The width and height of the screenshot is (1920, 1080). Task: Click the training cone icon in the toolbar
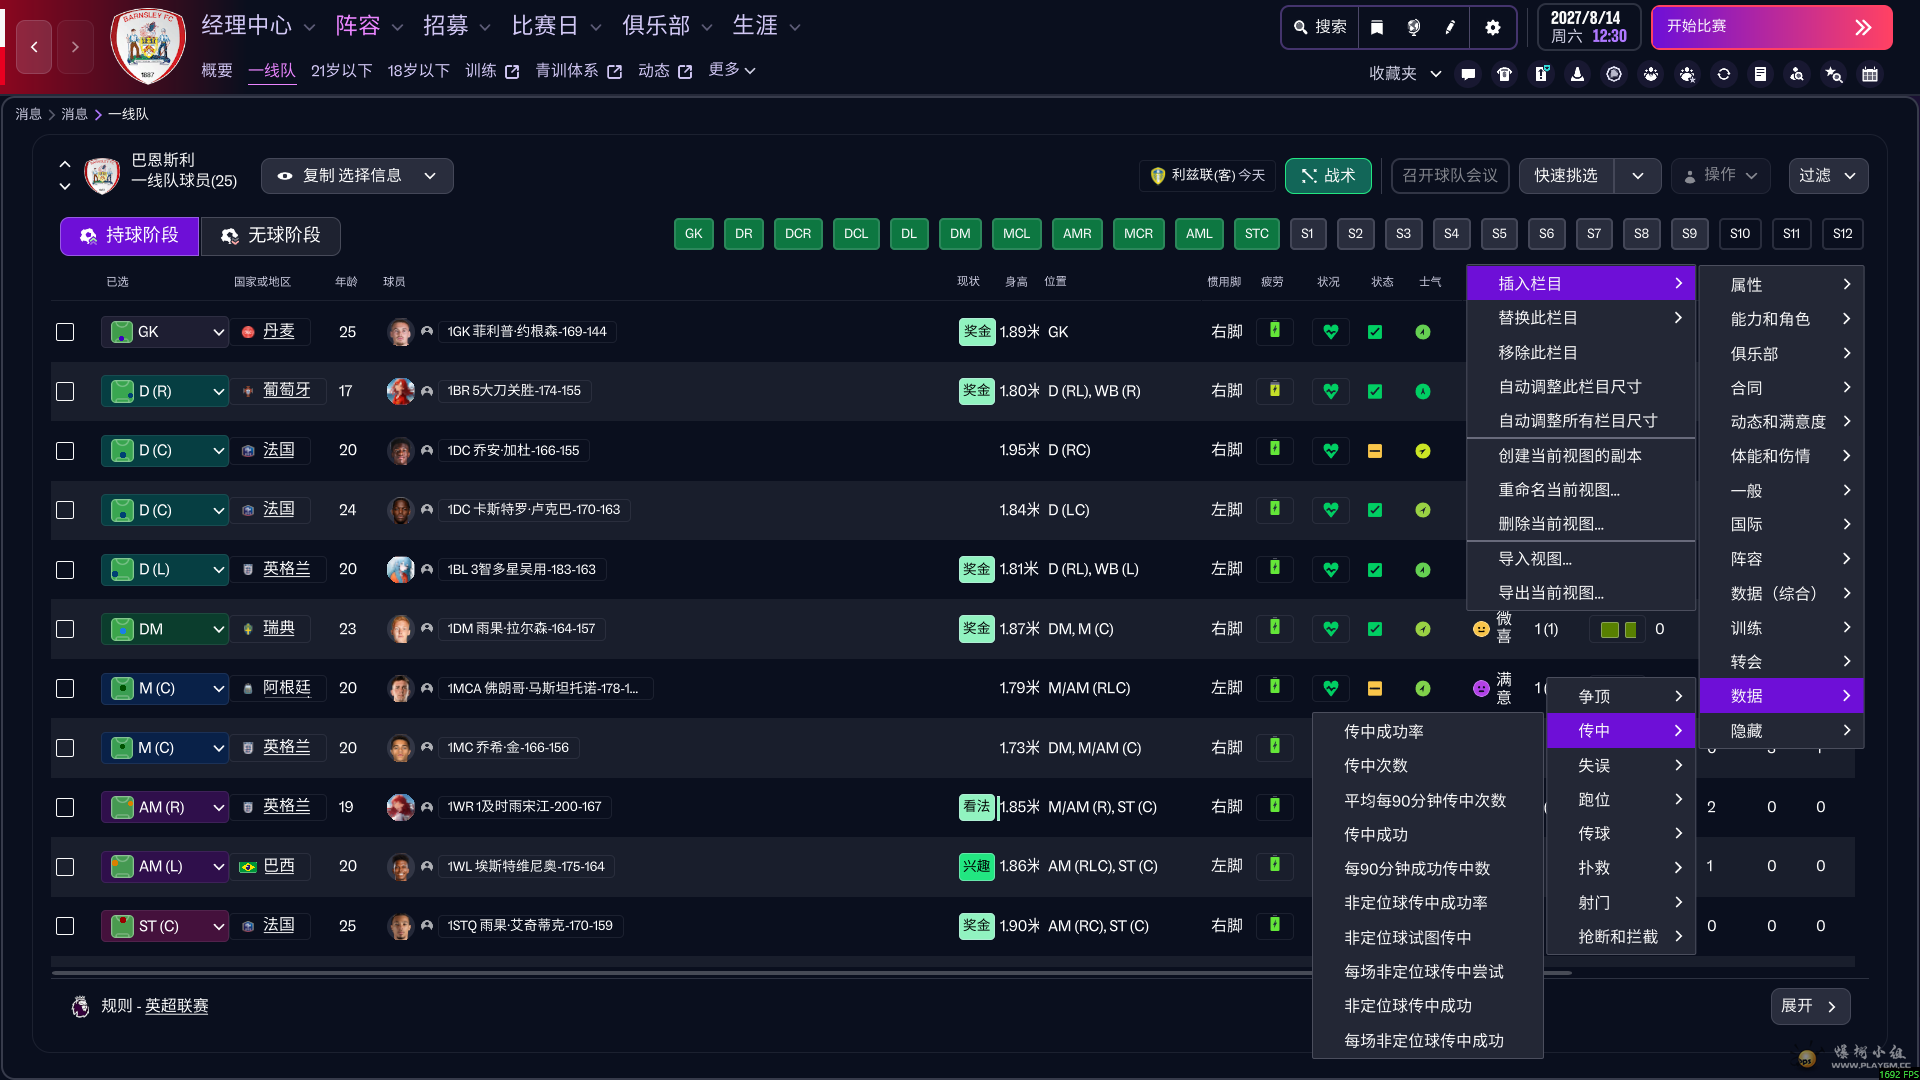click(x=1578, y=74)
